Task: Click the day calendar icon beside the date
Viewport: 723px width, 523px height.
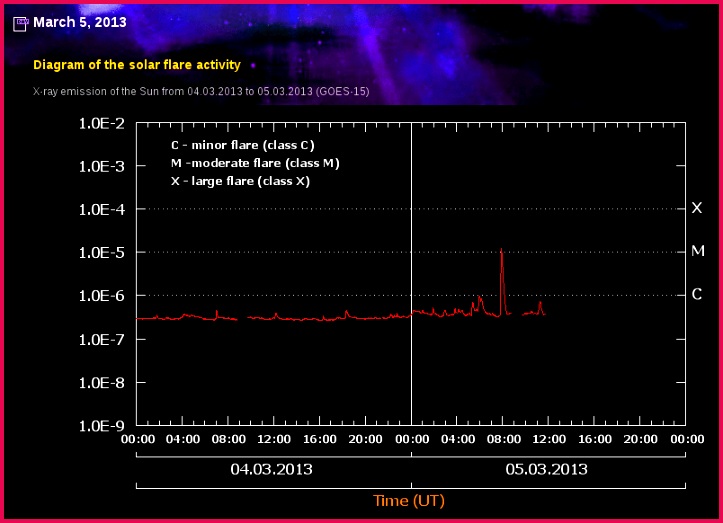Action: point(20,23)
